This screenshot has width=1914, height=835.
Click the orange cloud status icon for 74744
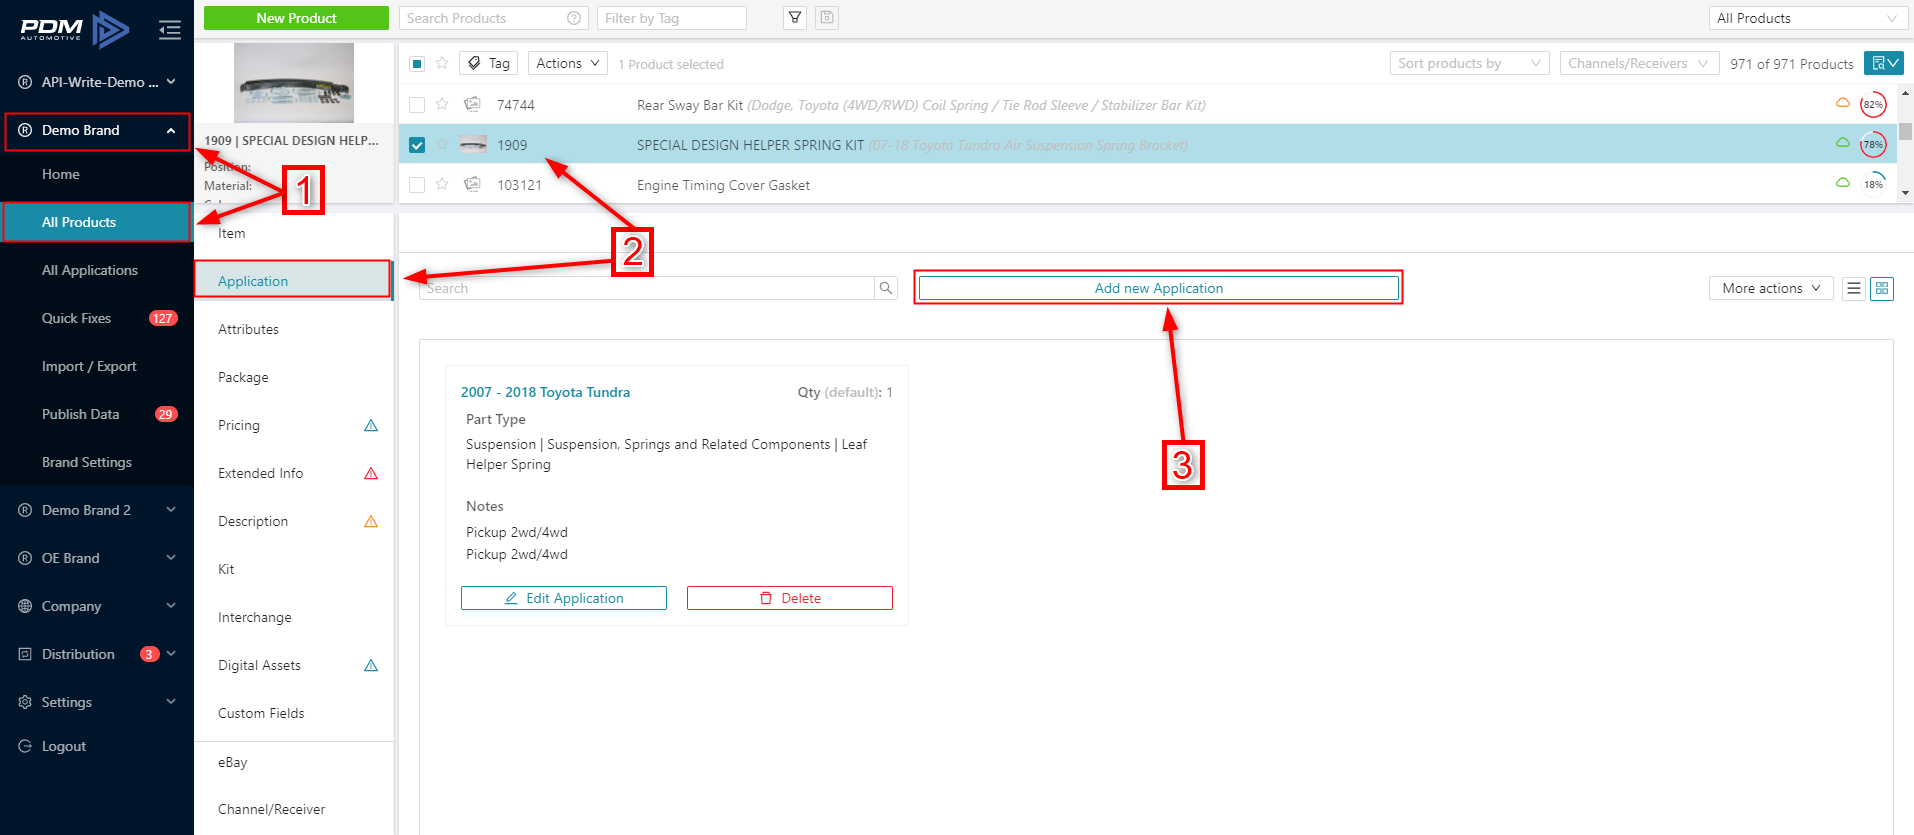1843,102
